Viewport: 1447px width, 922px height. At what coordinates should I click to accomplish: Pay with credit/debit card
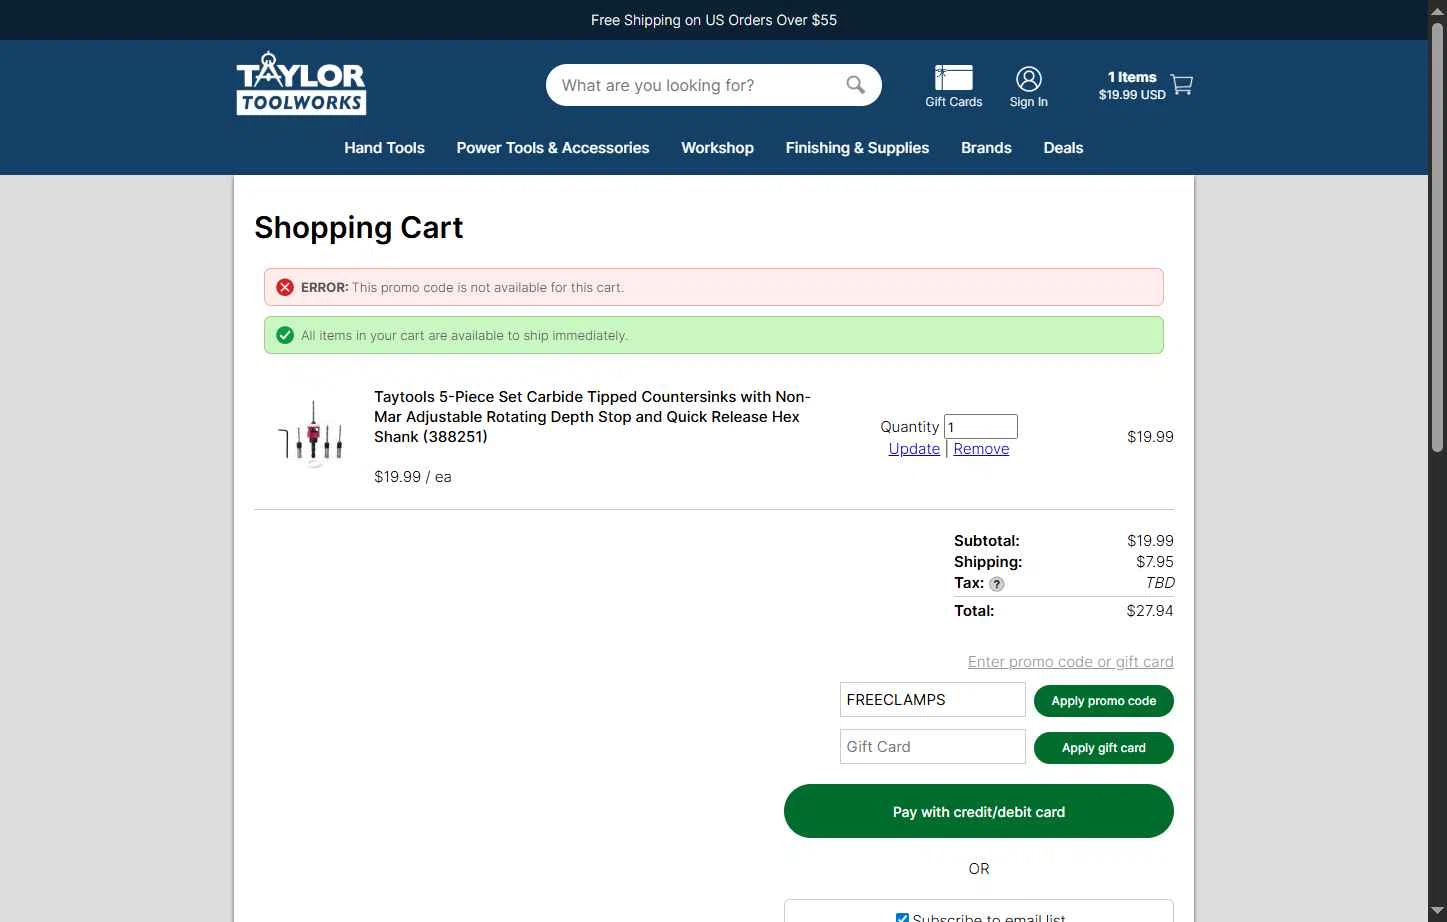click(x=978, y=811)
